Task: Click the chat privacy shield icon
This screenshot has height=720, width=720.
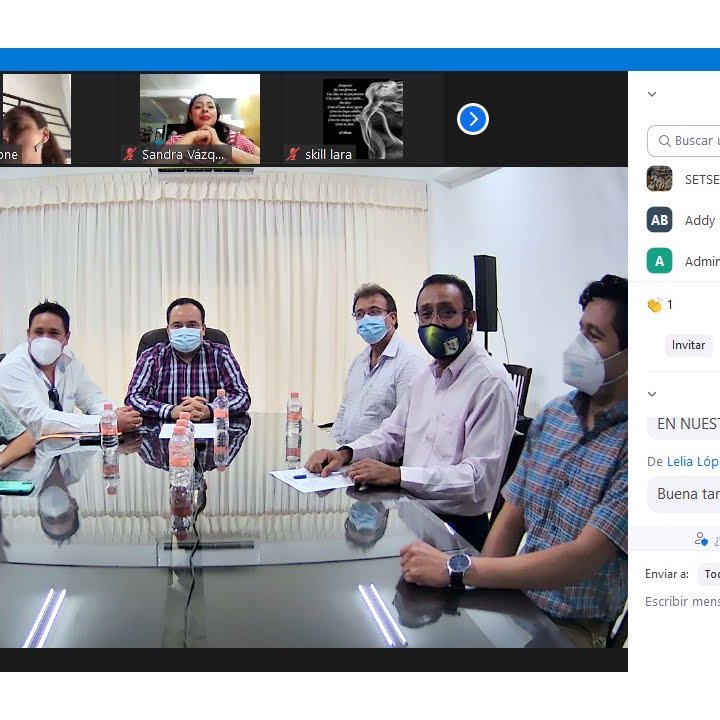Action: point(702,539)
